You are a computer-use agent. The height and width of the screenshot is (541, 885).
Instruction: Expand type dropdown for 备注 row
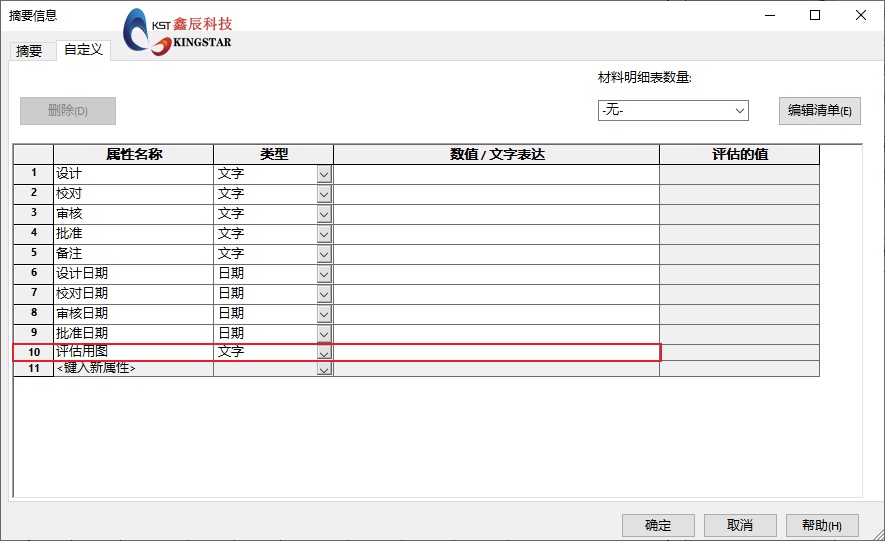tap(324, 254)
